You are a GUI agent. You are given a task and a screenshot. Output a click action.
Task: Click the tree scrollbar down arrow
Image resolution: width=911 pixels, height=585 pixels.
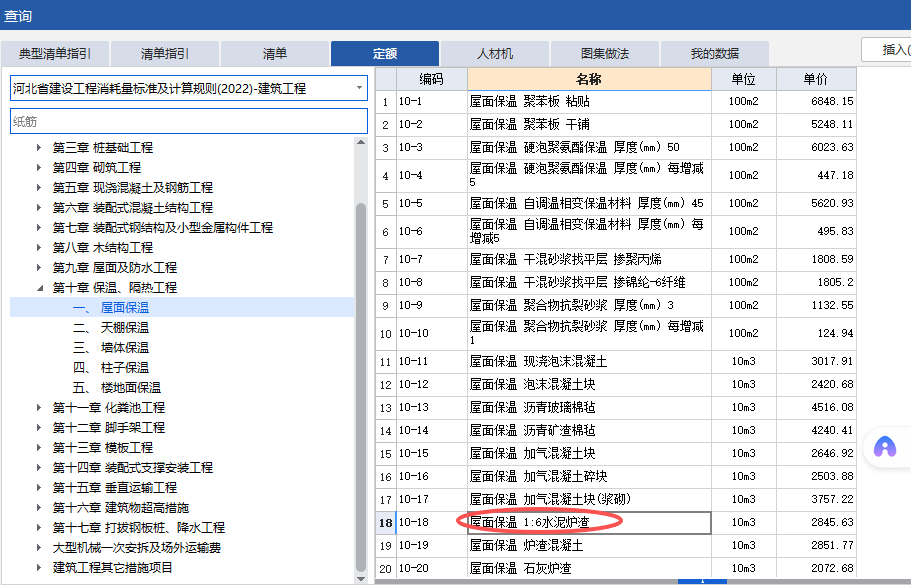pos(361,579)
